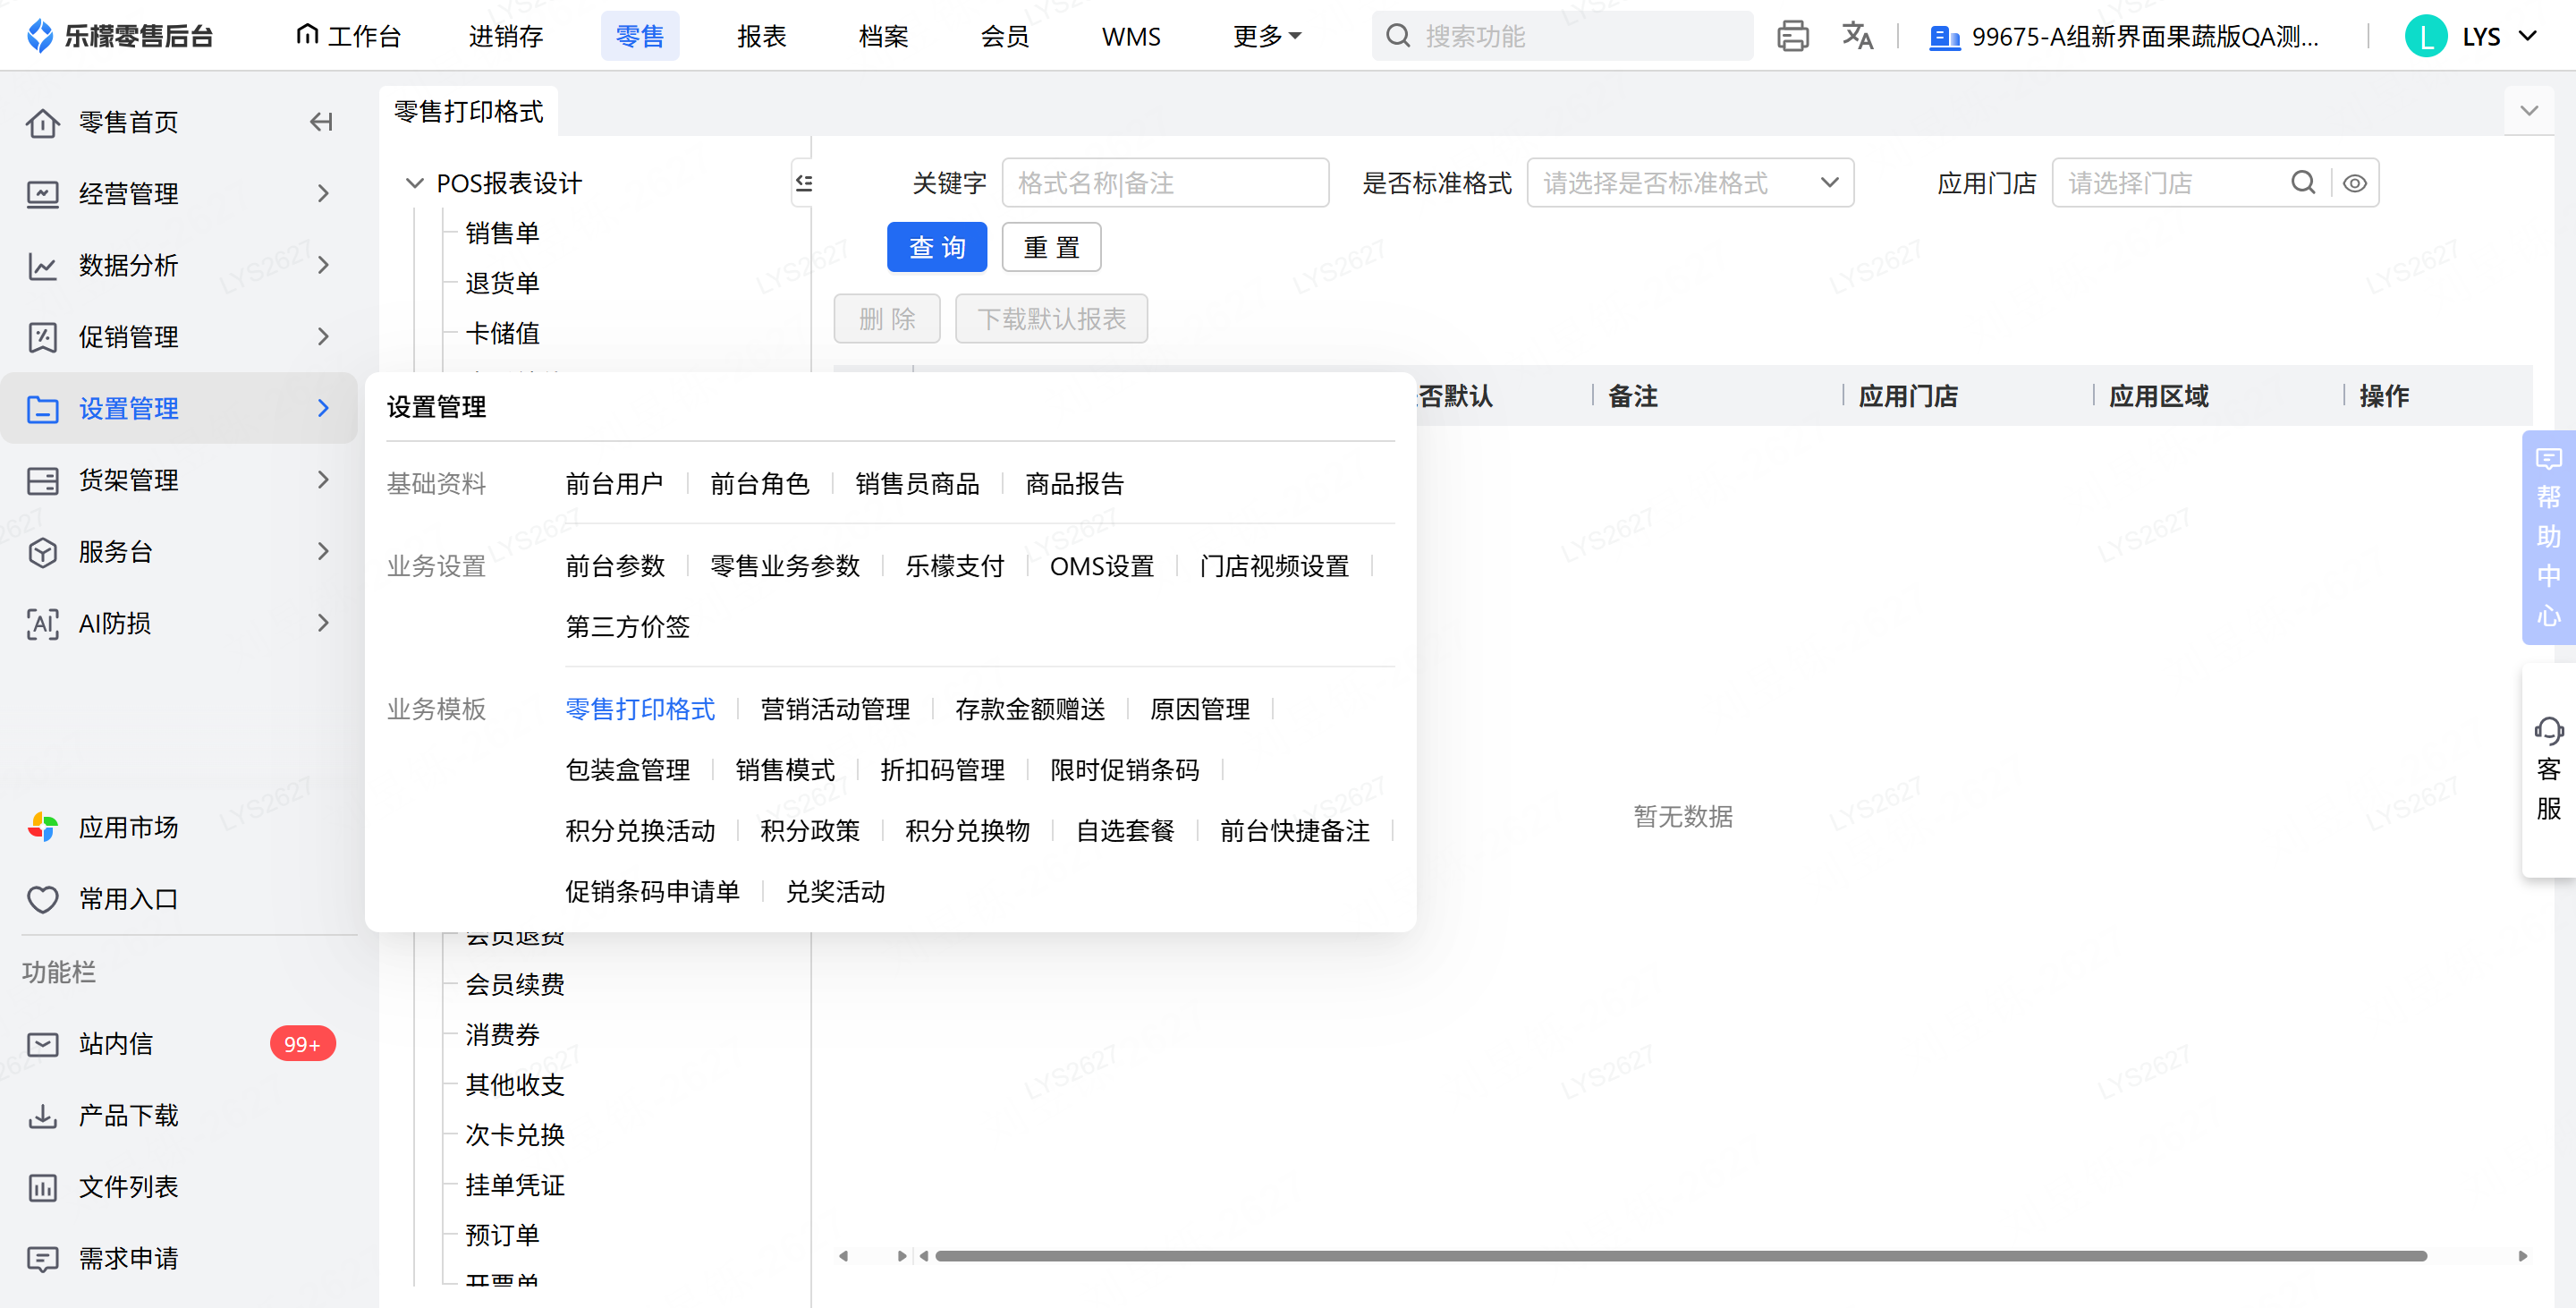This screenshot has height=1308, width=2576.
Task: Click the 产品下载 download icon
Action: [x=42, y=1115]
